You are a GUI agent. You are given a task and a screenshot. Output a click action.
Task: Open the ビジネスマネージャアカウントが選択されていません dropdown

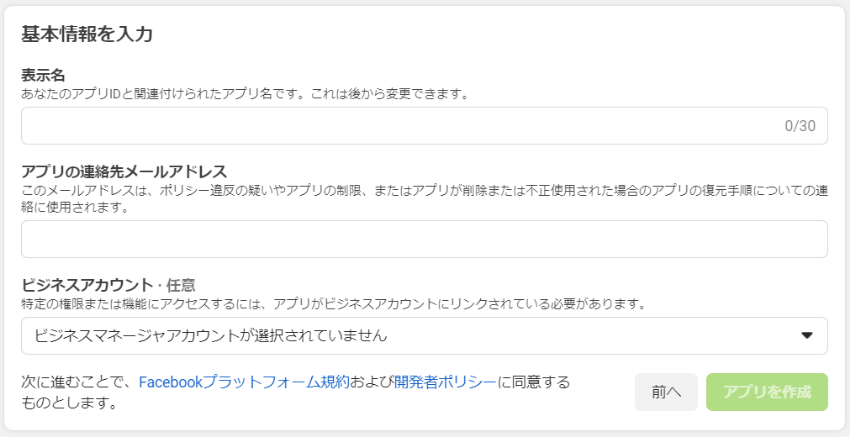coord(424,336)
